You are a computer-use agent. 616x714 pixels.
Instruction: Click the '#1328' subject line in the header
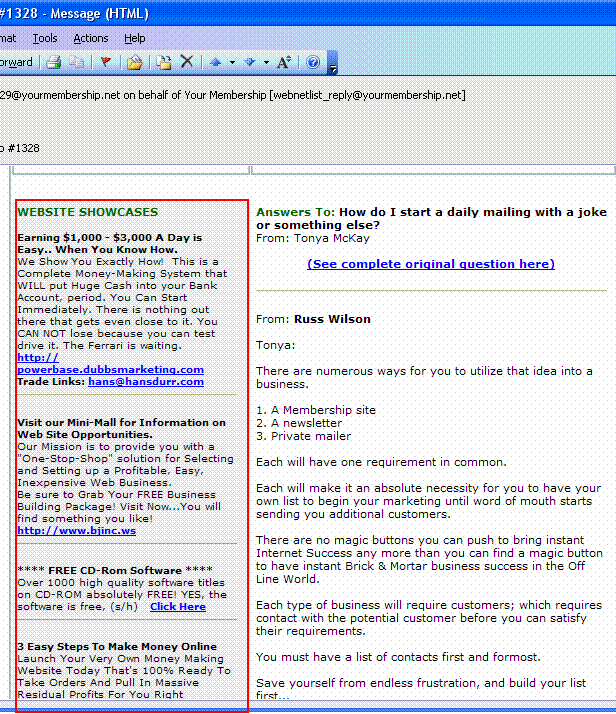[24, 148]
